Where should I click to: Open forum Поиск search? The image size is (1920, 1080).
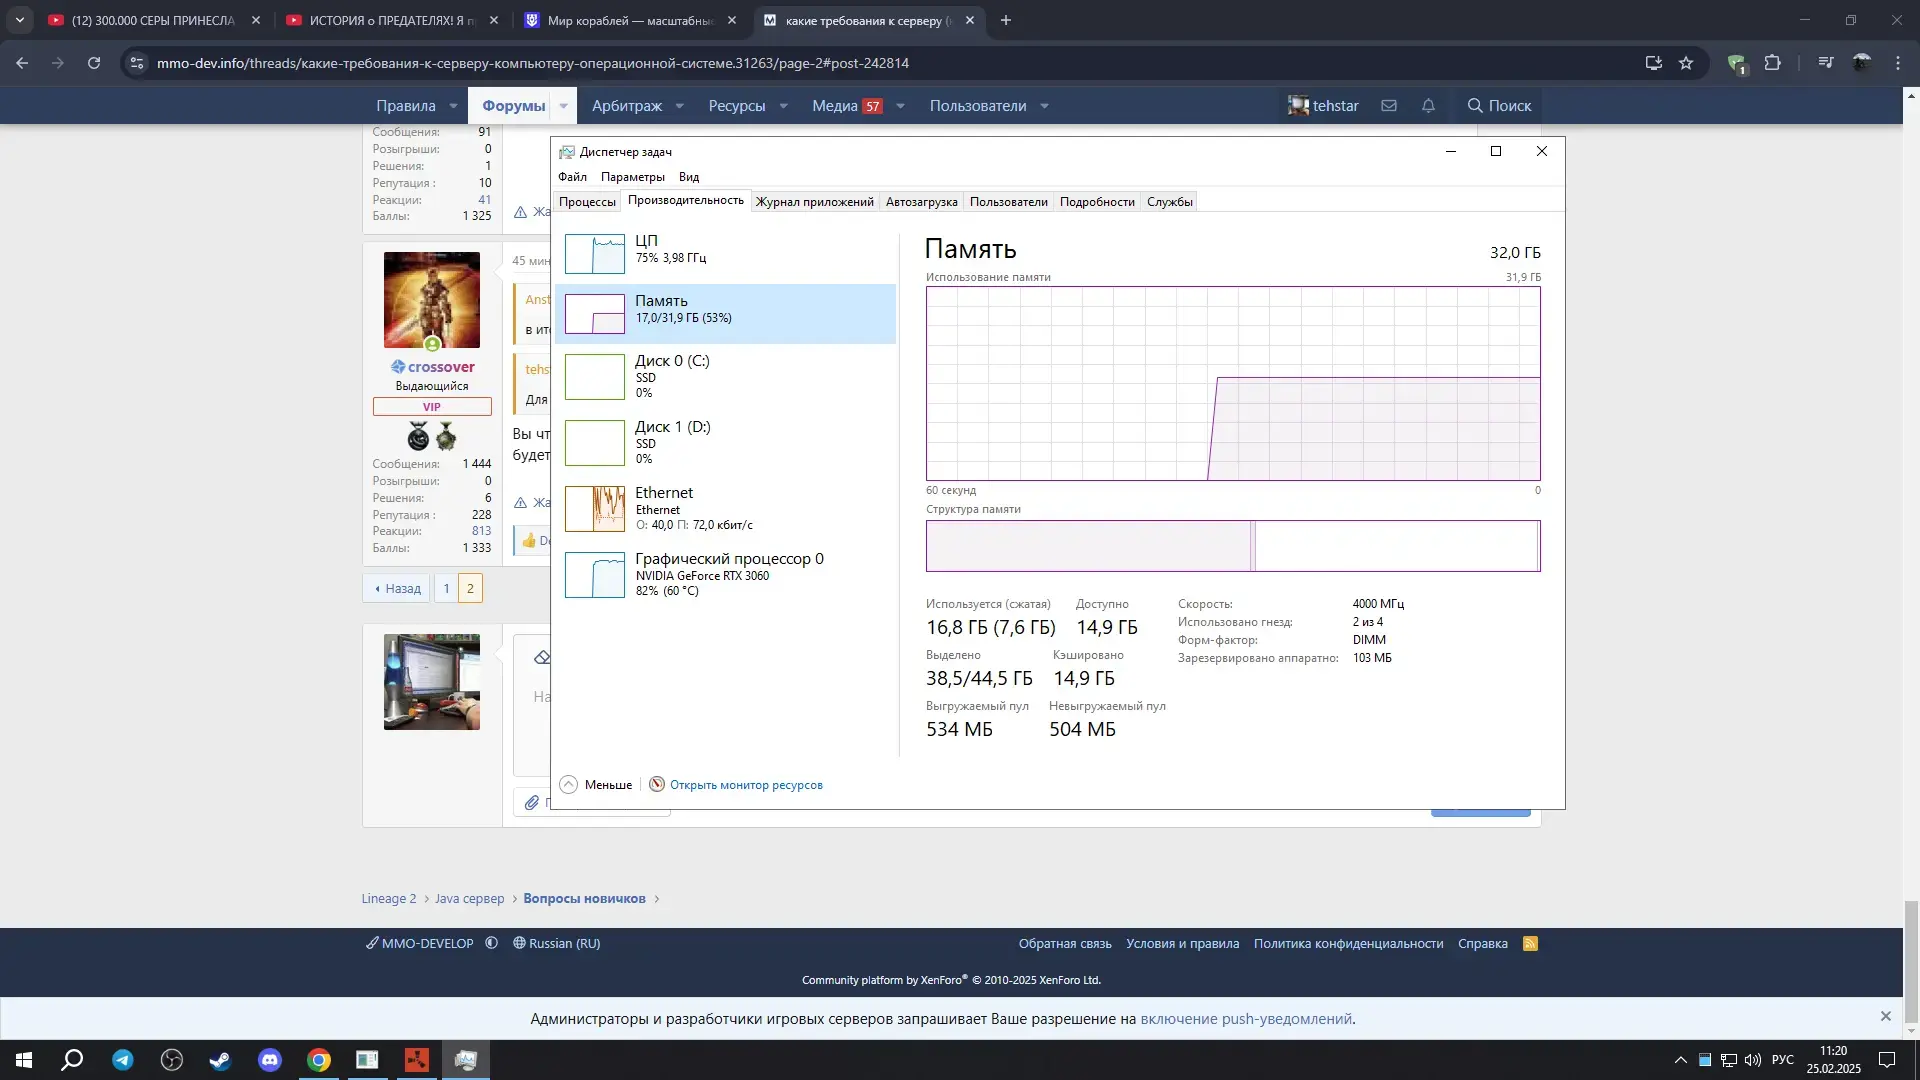pos(1499,105)
